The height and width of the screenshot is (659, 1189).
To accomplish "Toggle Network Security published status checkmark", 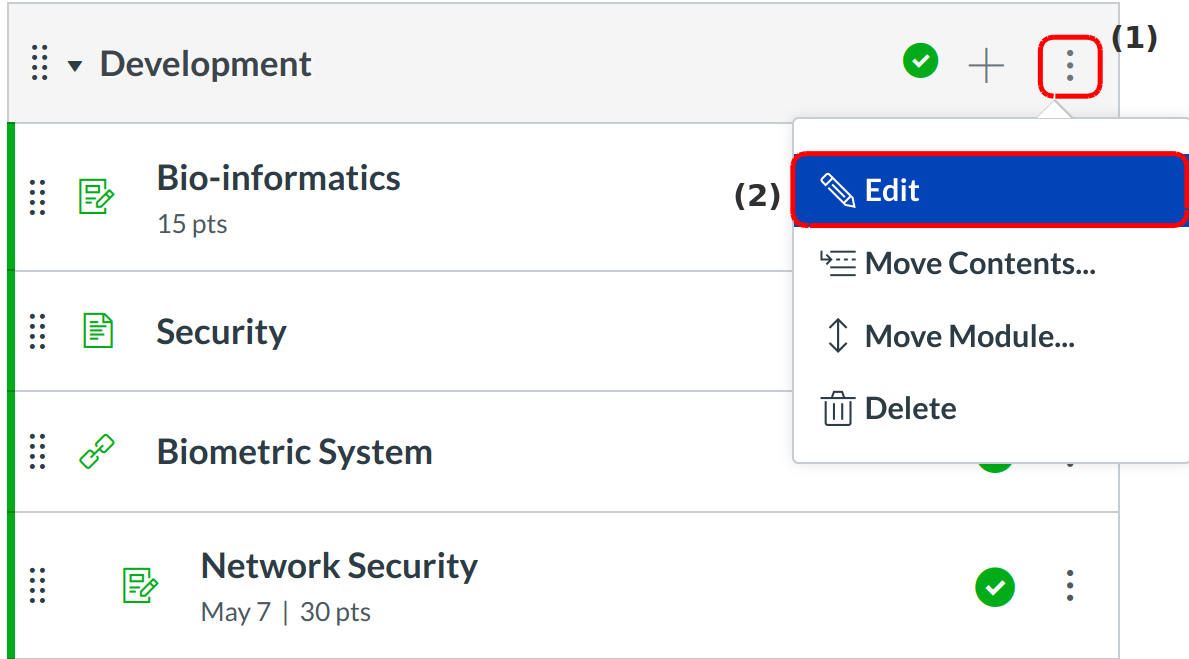I will [x=994, y=586].
